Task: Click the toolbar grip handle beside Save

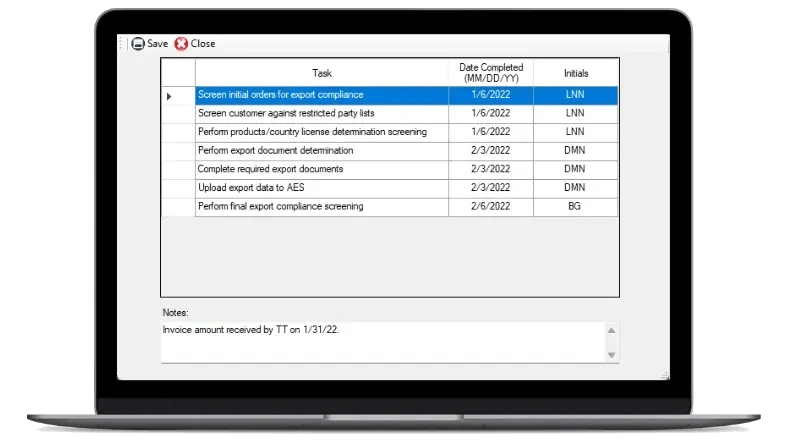Action: point(121,44)
